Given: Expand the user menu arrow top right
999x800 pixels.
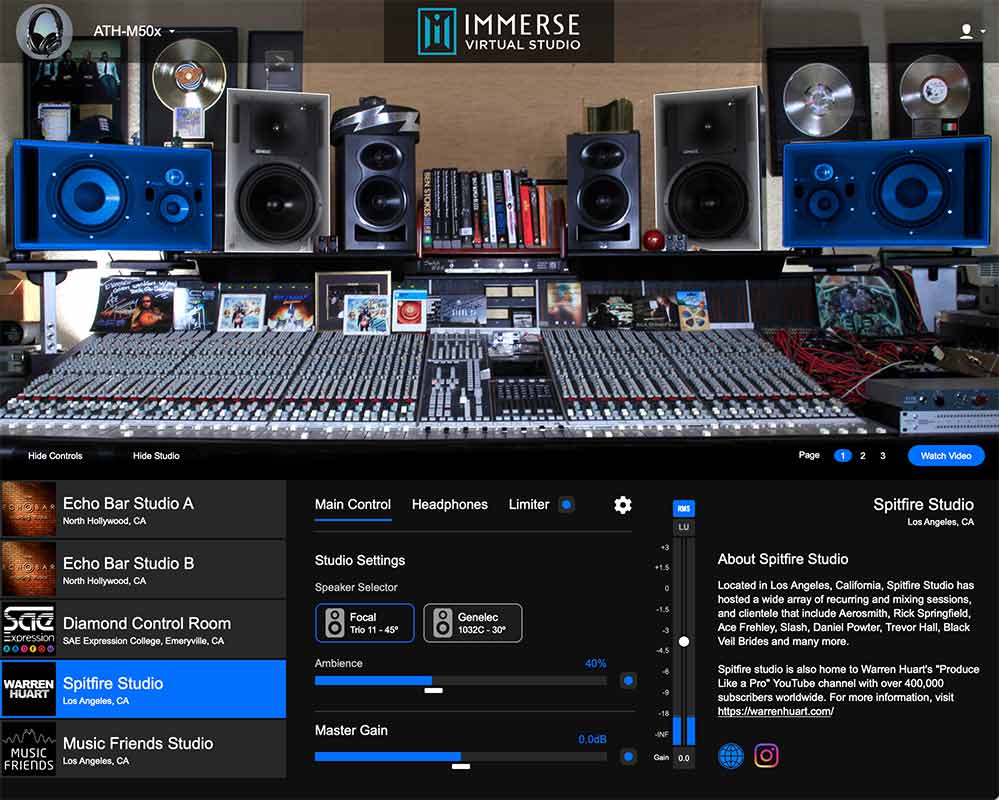Looking at the screenshot, I should click(x=981, y=29).
